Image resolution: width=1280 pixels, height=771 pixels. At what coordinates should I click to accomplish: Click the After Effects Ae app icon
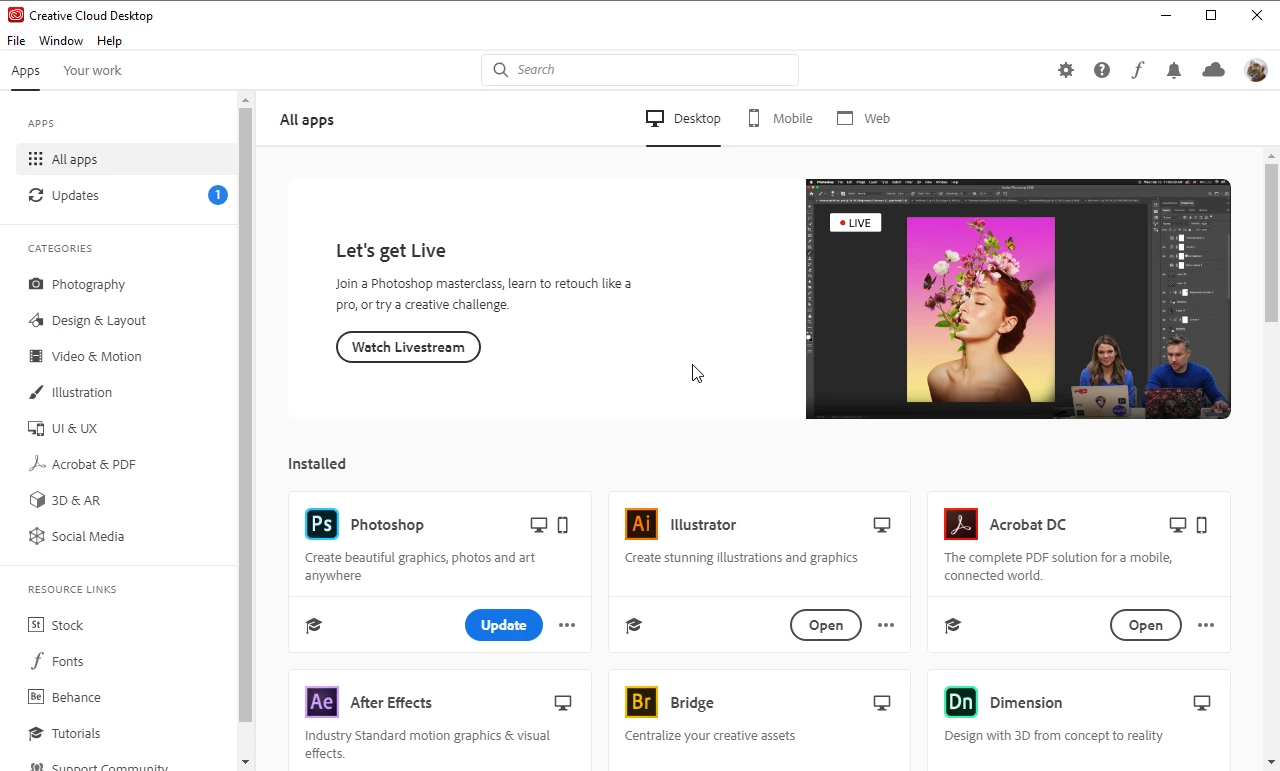(322, 702)
